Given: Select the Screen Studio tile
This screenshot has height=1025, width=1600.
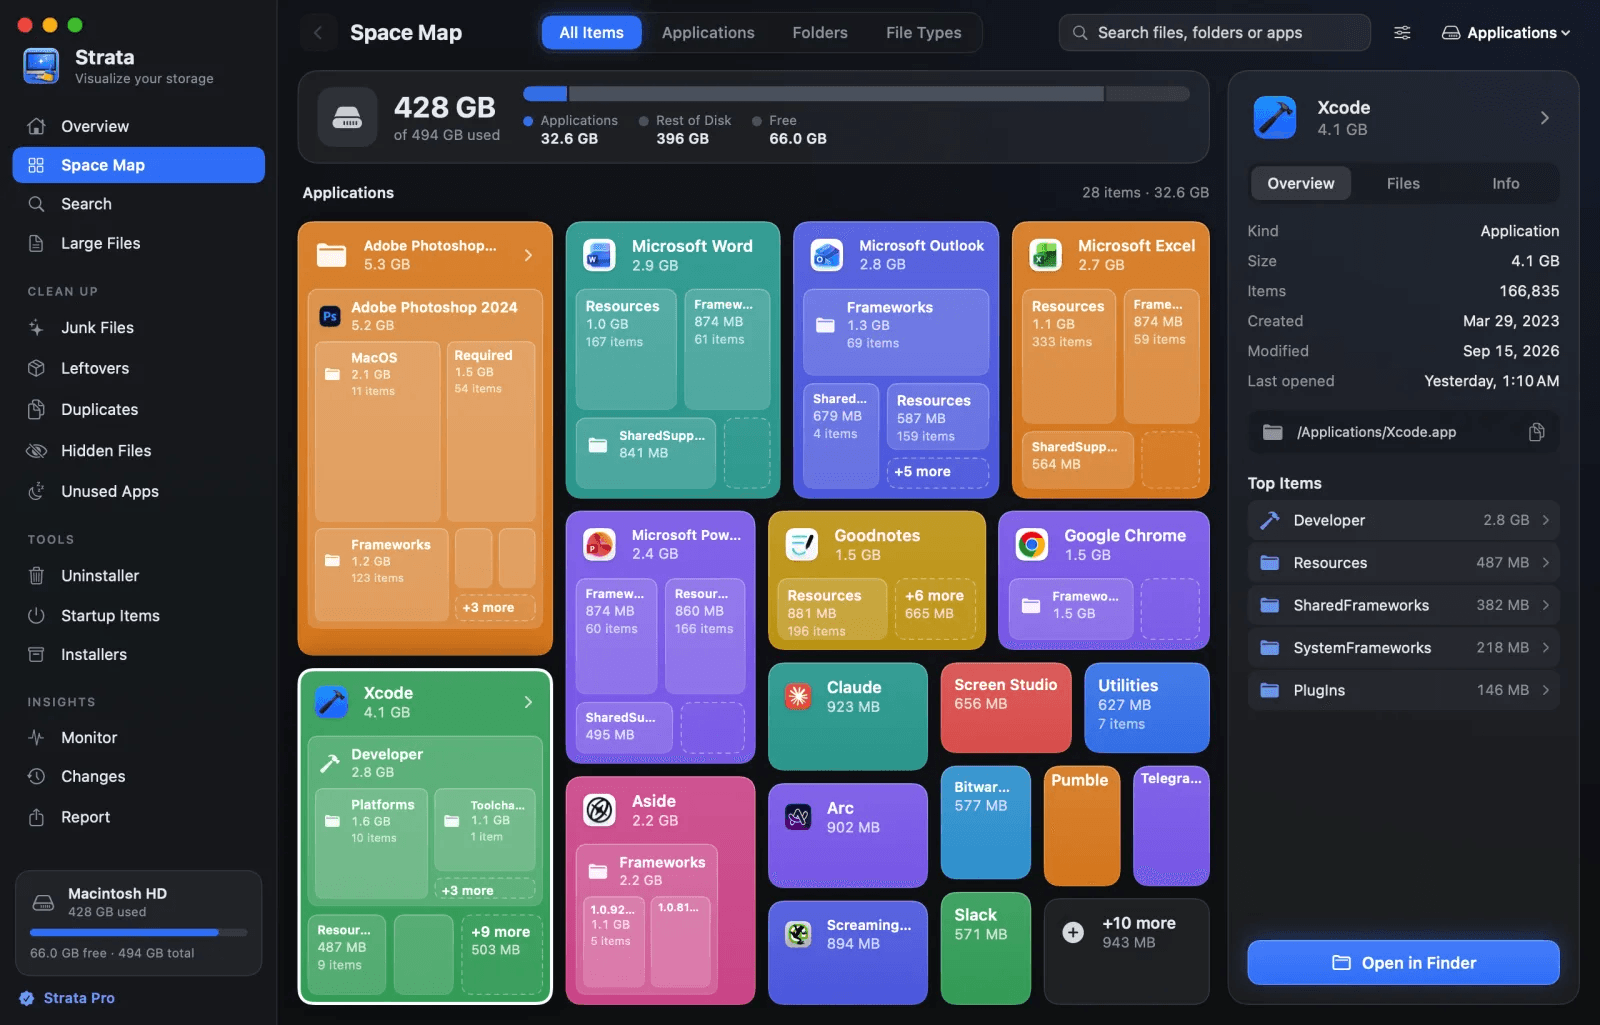Looking at the screenshot, I should 1005,708.
